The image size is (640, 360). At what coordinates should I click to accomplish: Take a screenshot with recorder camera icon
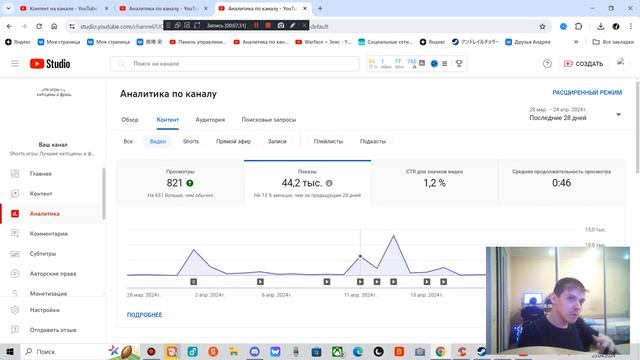click(281, 25)
